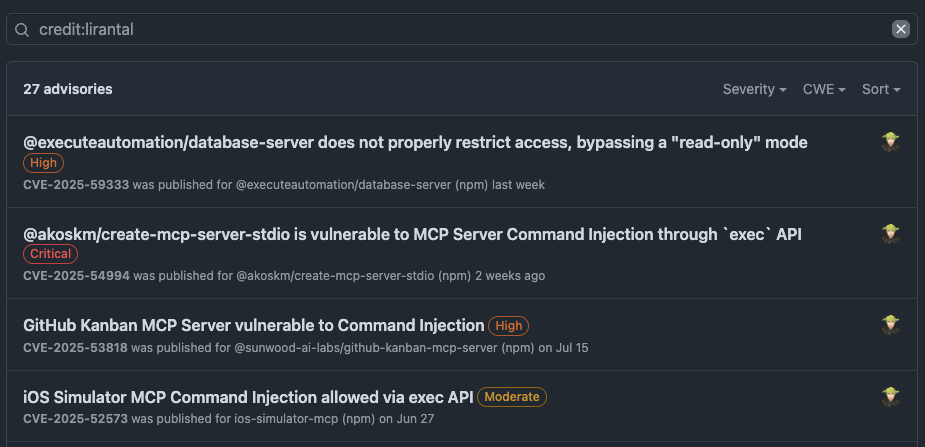
Task: Open the database-server read-only bypass advisory
Action: pos(415,142)
